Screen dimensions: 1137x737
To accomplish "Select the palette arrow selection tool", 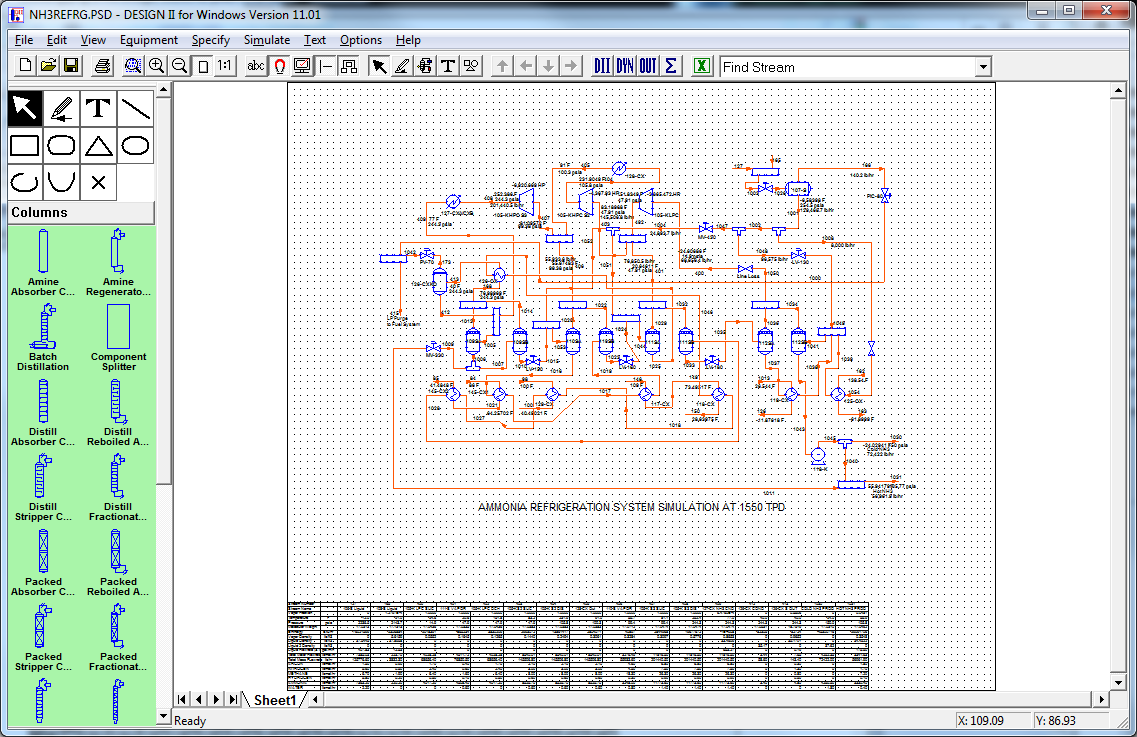I will (25, 108).
